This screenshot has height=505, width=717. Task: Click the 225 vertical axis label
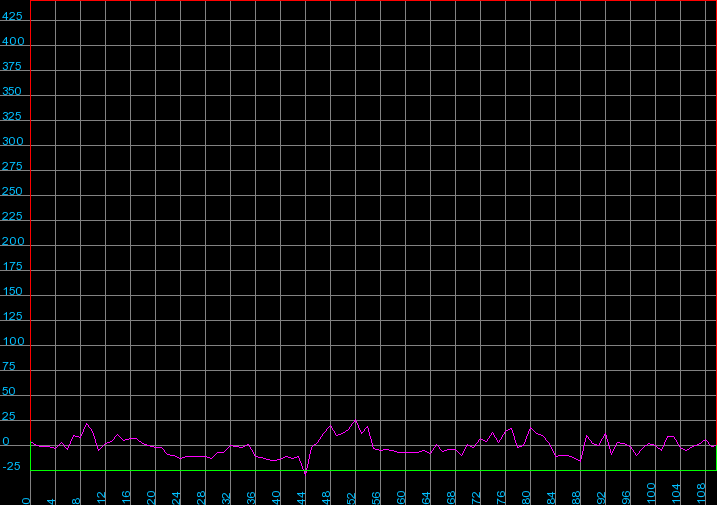pyautogui.click(x=12, y=216)
